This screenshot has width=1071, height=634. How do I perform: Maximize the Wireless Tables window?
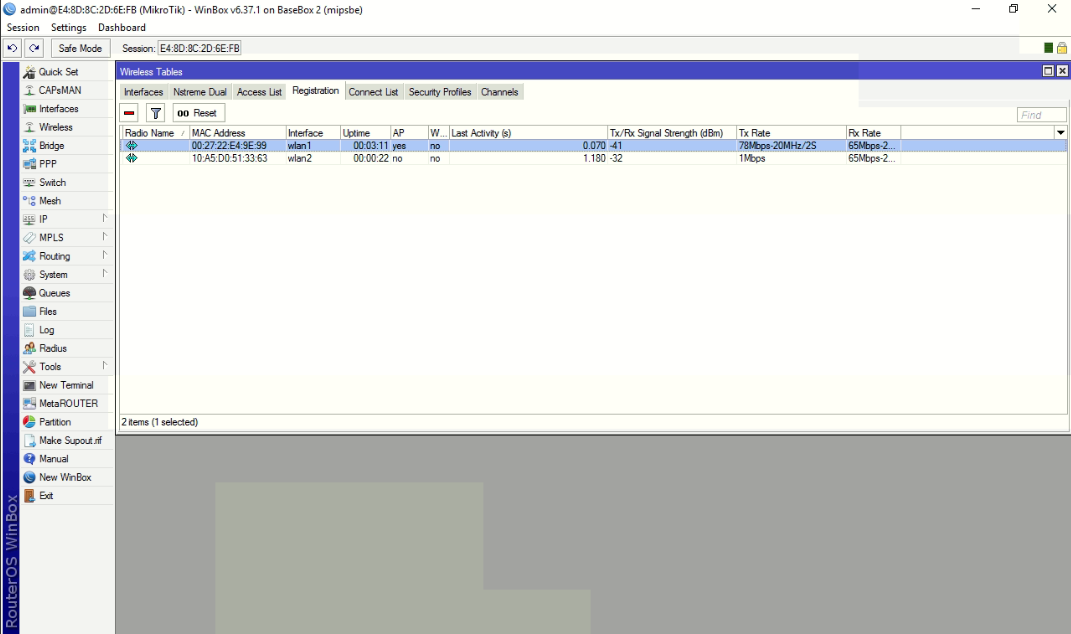(x=1048, y=71)
